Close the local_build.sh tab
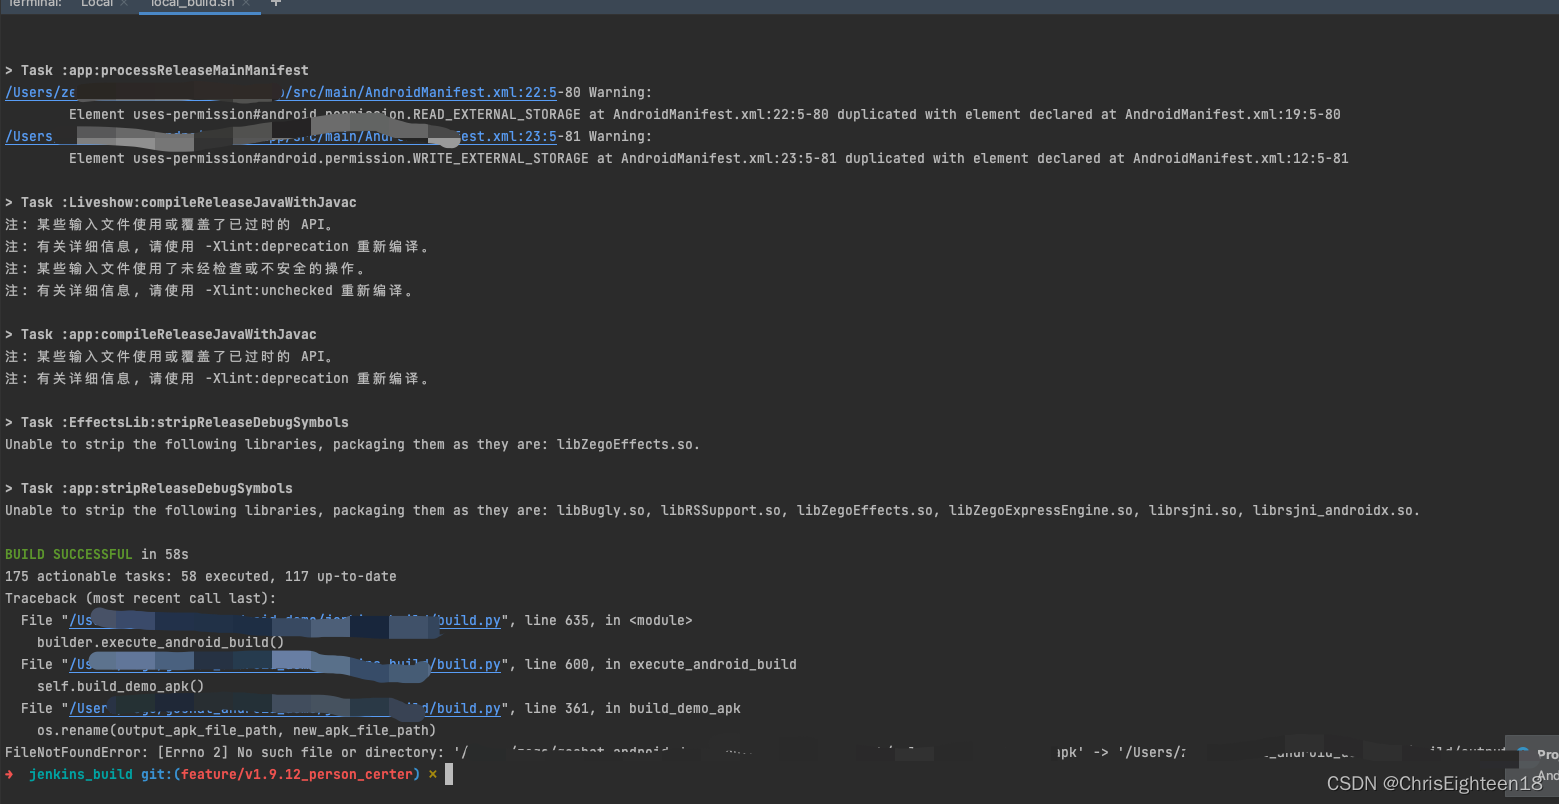This screenshot has width=1559, height=804. (x=248, y=4)
